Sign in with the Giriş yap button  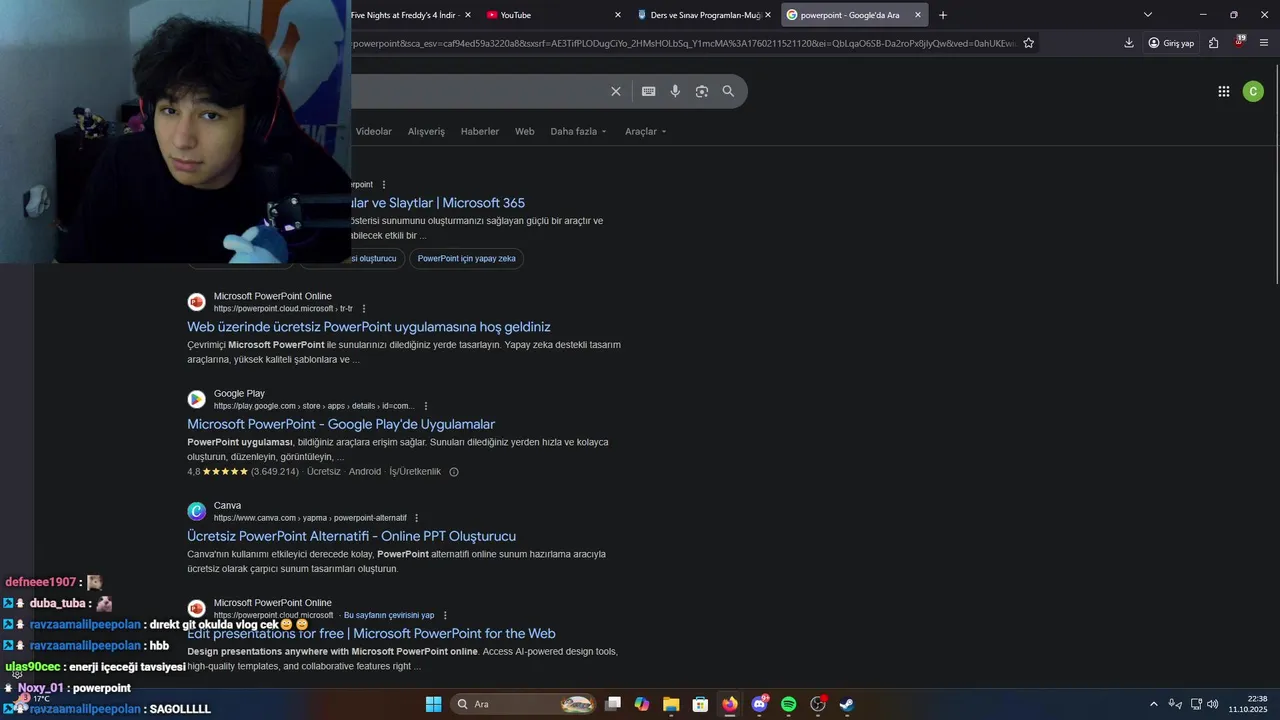tap(1171, 43)
